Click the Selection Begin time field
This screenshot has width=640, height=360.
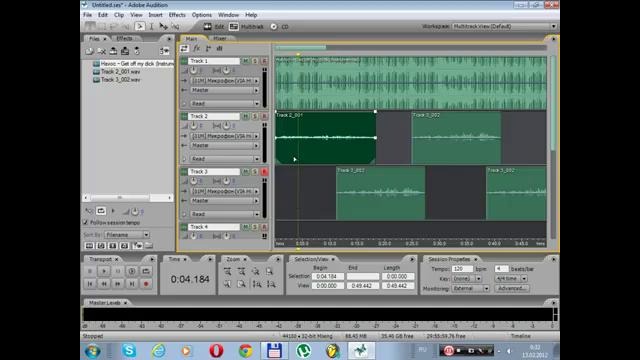coord(327,277)
